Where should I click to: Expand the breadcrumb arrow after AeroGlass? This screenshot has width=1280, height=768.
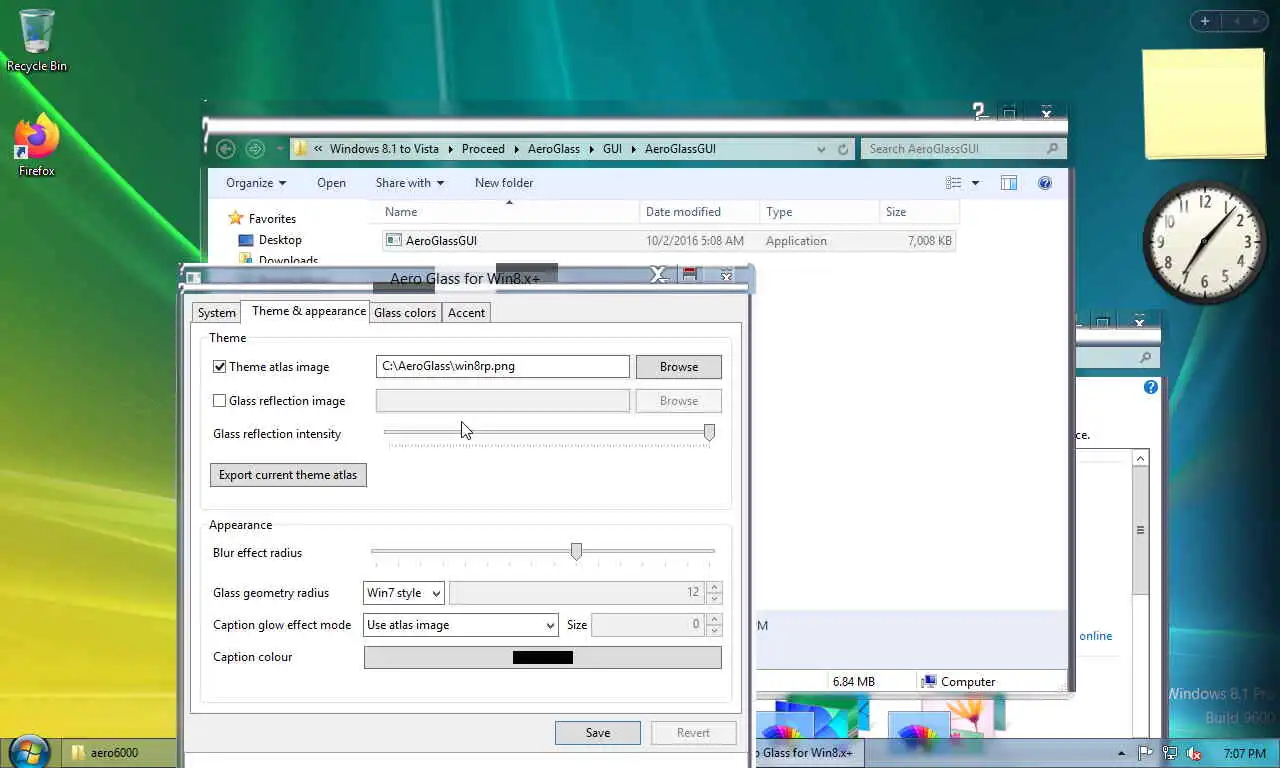pos(591,149)
